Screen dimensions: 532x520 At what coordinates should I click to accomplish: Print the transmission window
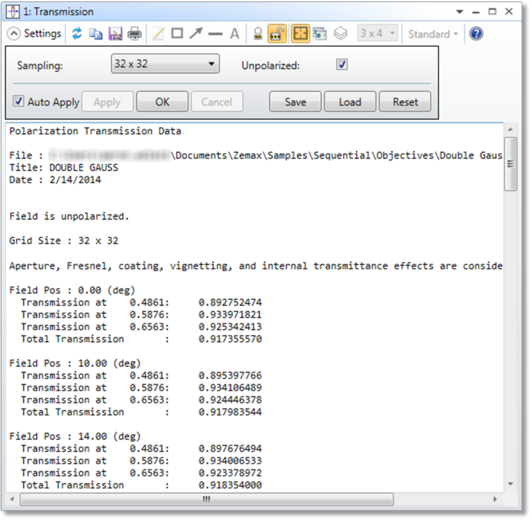click(x=135, y=34)
